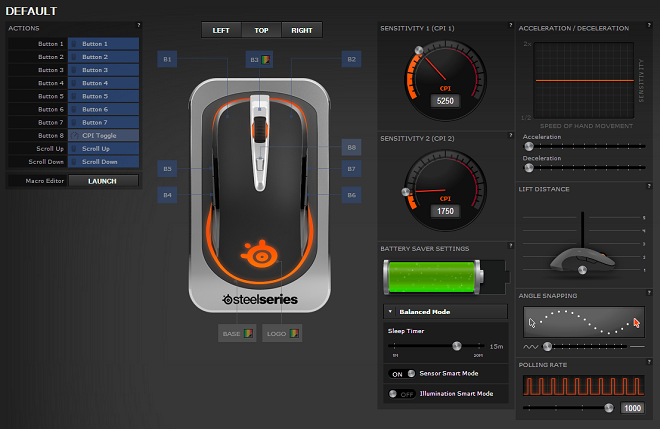Open the Scroll Down action dropdown
The image size is (660, 429).
coord(104,162)
